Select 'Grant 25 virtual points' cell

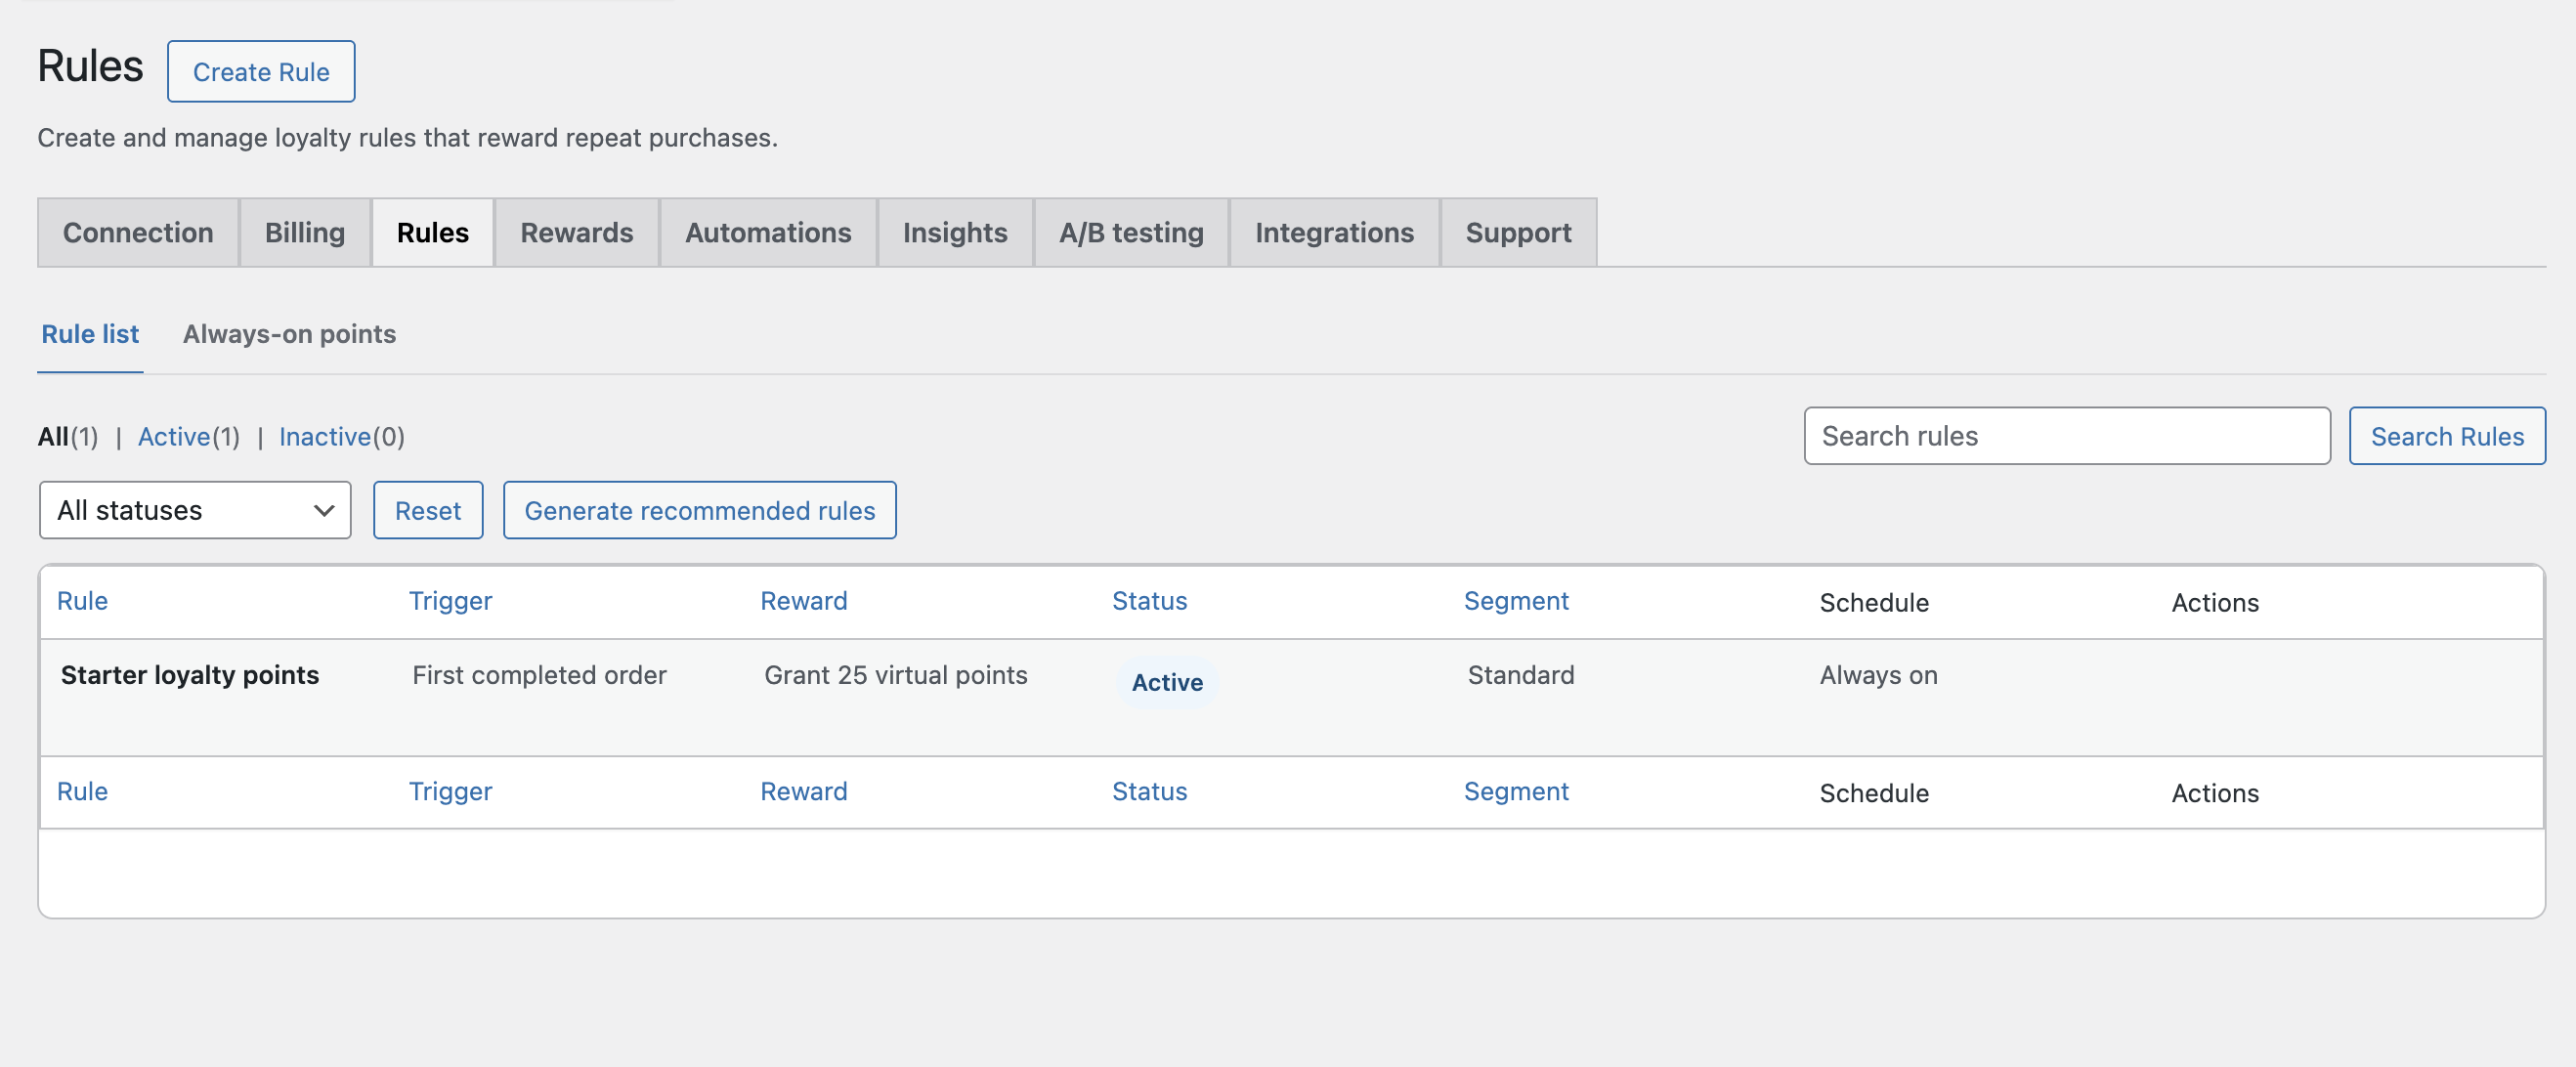[896, 675]
